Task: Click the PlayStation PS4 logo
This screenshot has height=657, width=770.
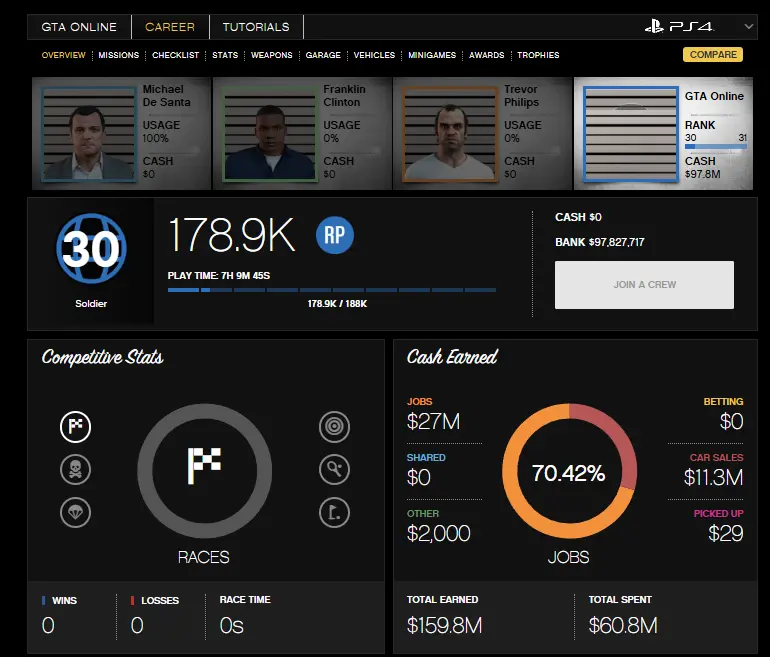Action: coord(679,27)
